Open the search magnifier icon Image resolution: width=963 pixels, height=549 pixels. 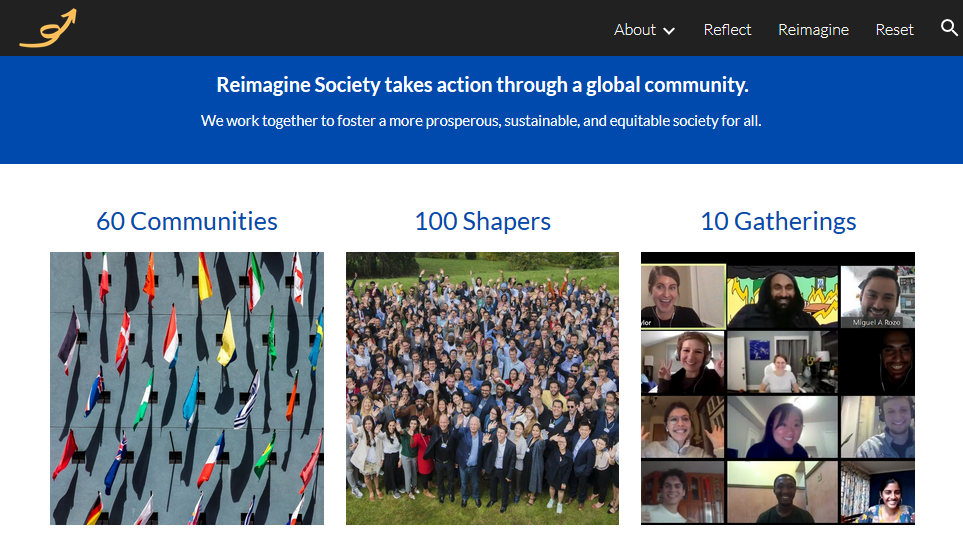point(949,28)
